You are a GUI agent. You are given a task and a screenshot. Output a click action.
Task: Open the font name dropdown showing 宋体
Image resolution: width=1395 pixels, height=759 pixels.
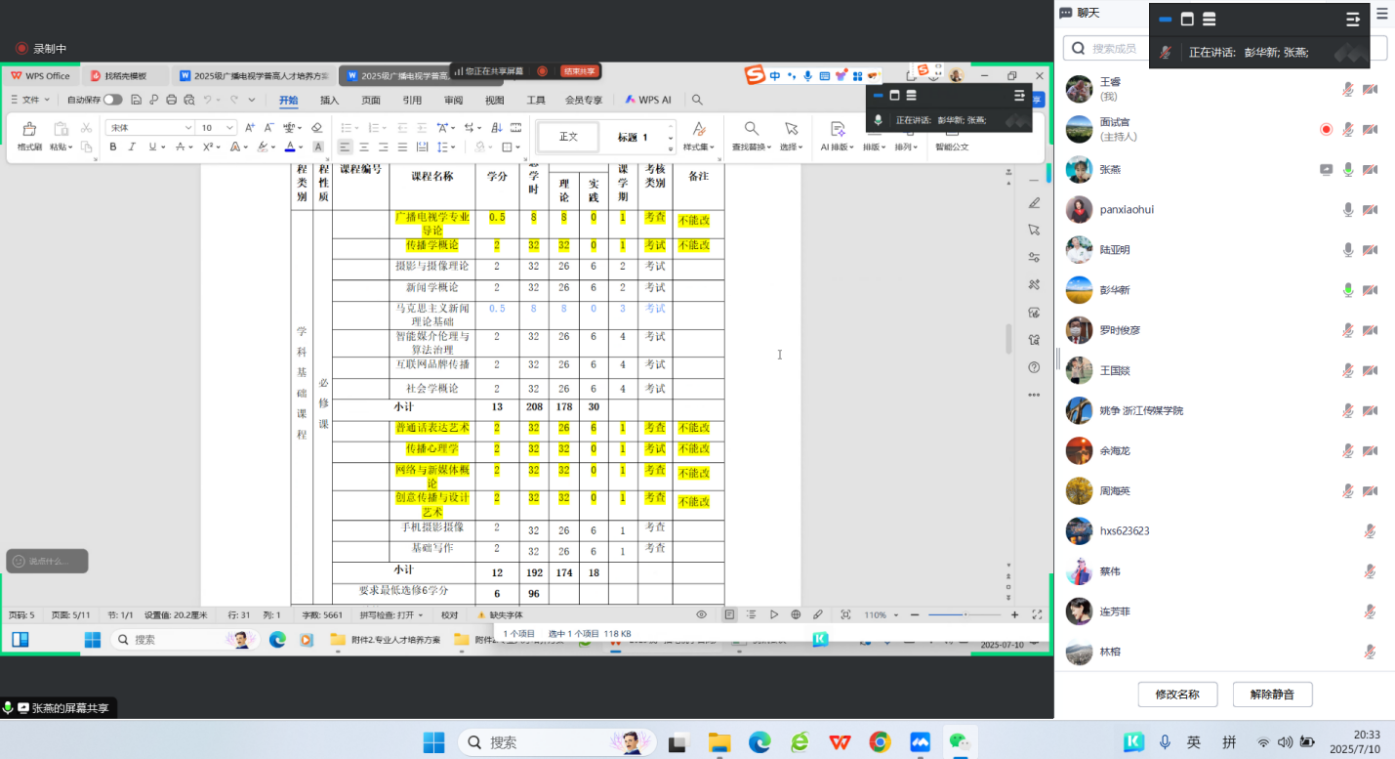151,128
